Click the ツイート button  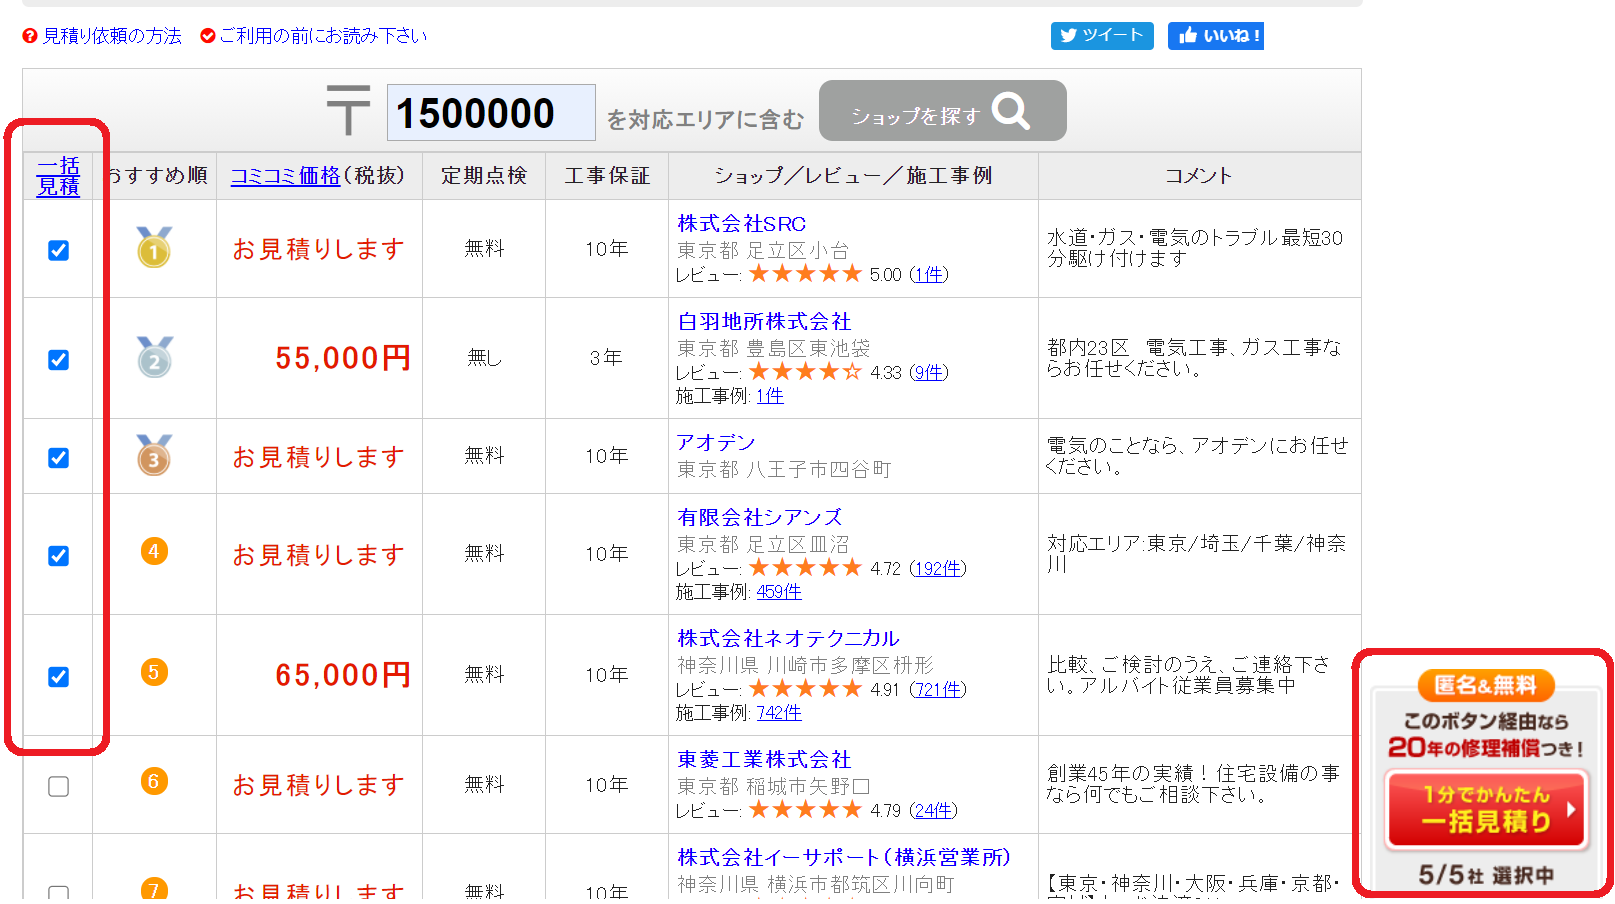1102,36
